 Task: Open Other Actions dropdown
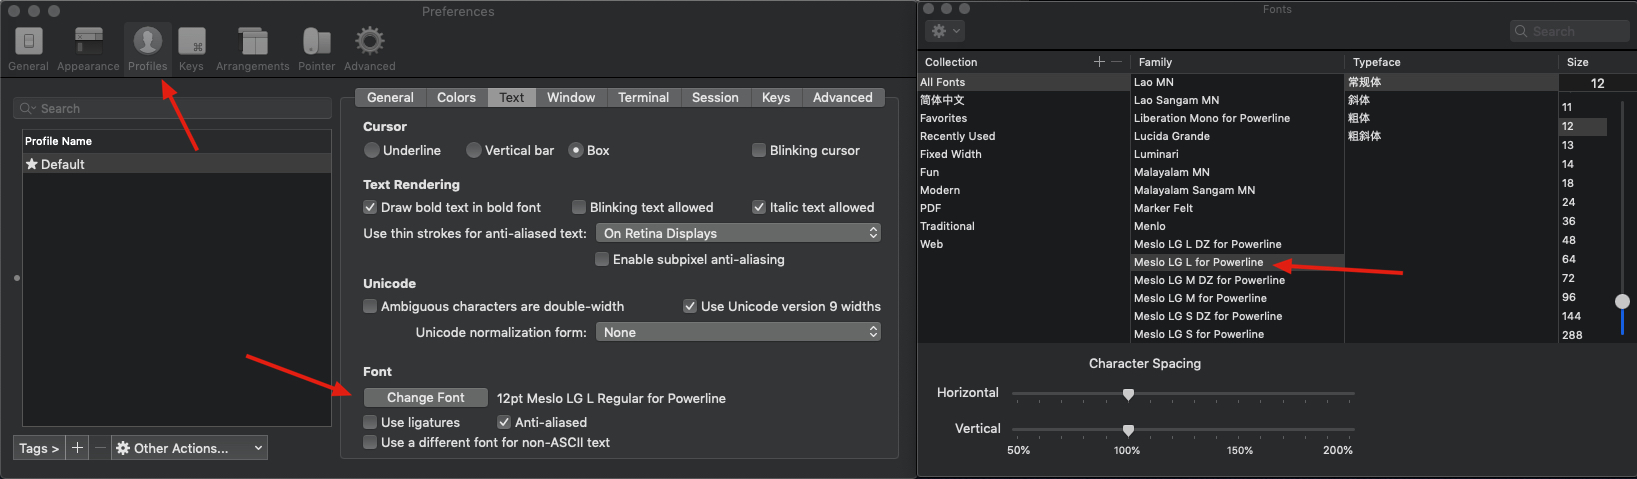pyautogui.click(x=189, y=448)
